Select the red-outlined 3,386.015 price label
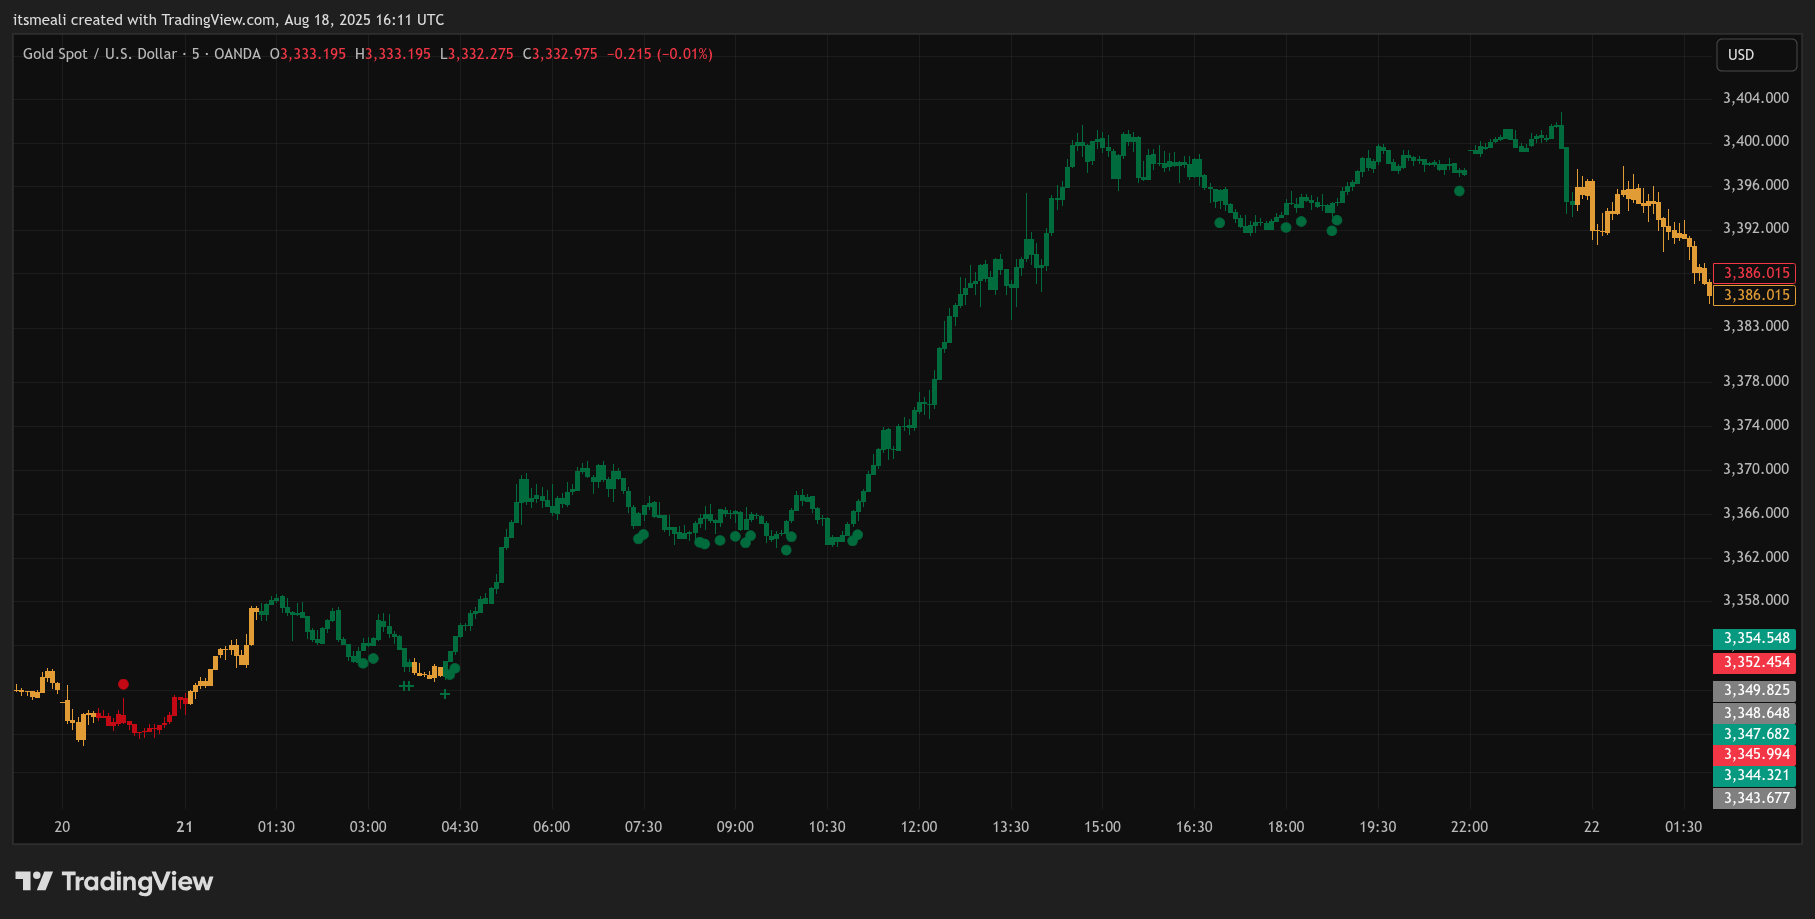Viewport: 1815px width, 919px height. pos(1755,273)
